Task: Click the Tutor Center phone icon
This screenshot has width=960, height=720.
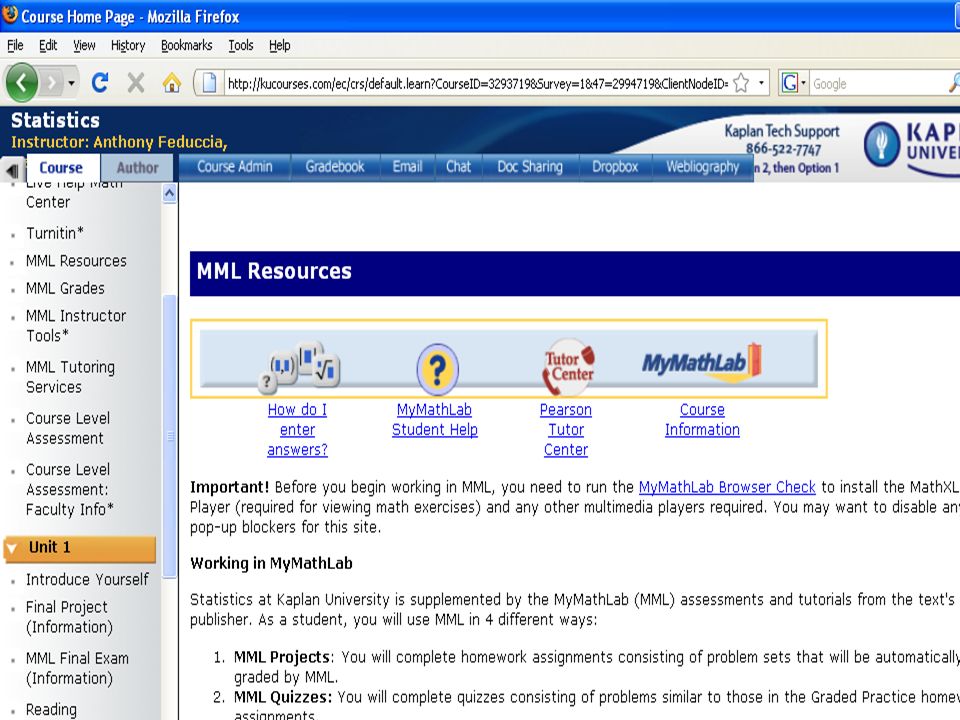Action: [x=568, y=366]
